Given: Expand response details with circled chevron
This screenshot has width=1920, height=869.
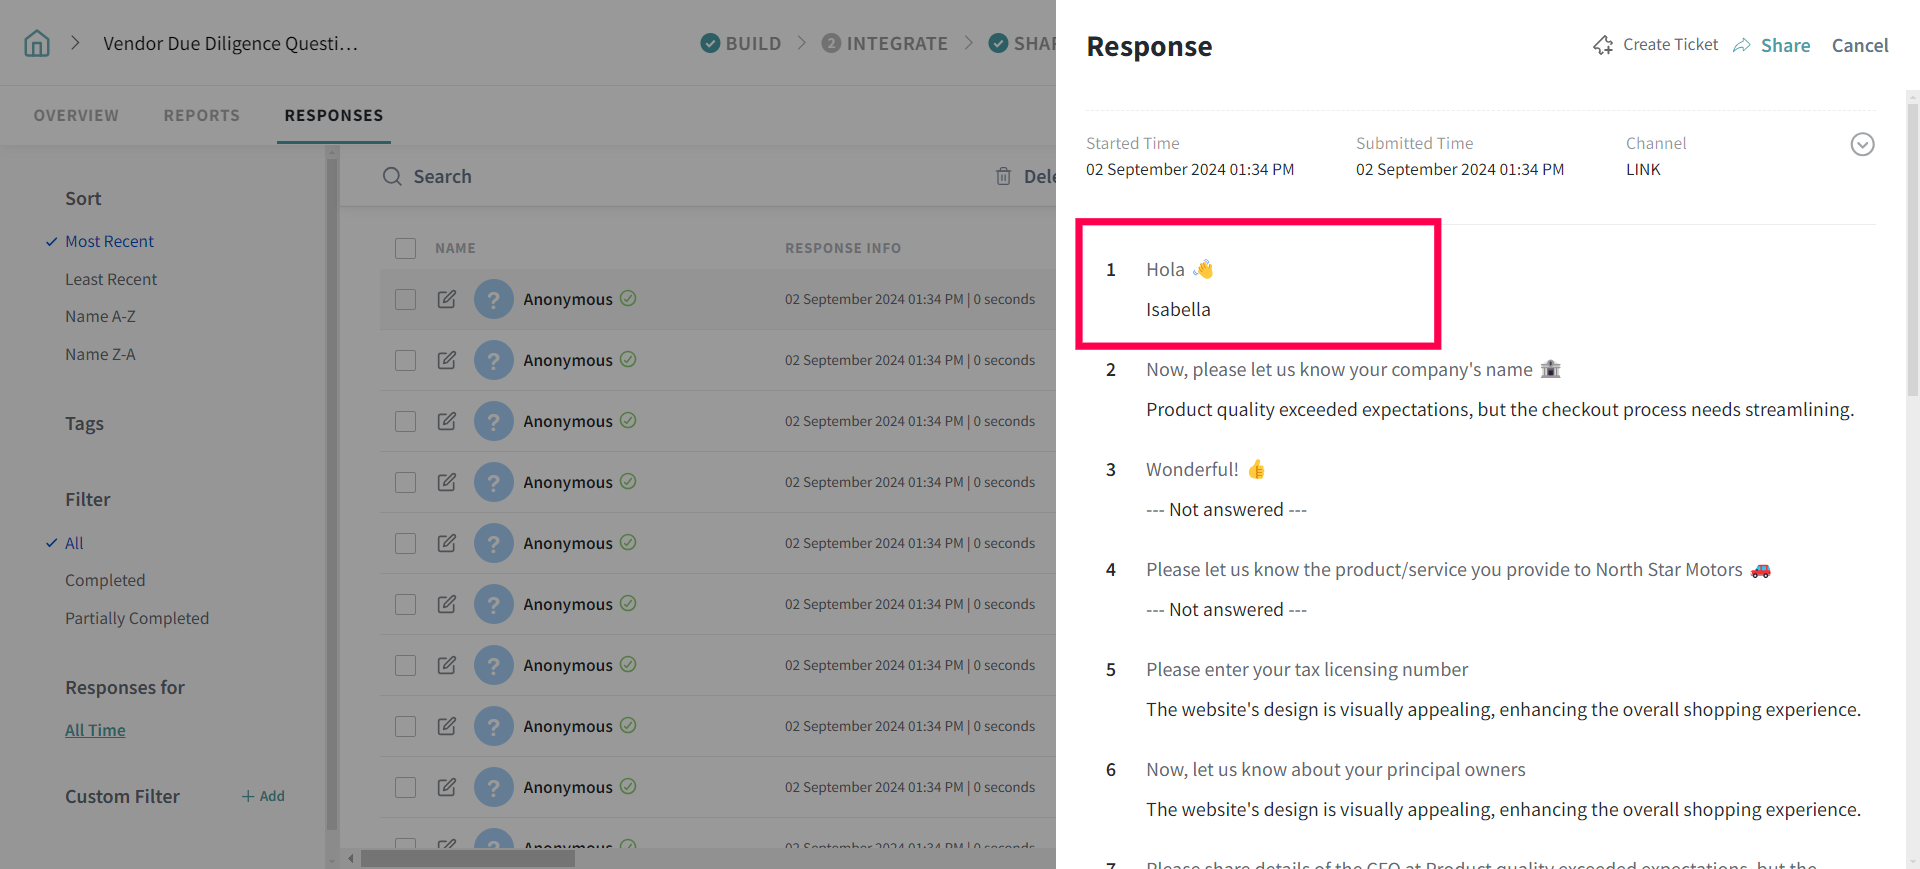Looking at the screenshot, I should pyautogui.click(x=1862, y=144).
